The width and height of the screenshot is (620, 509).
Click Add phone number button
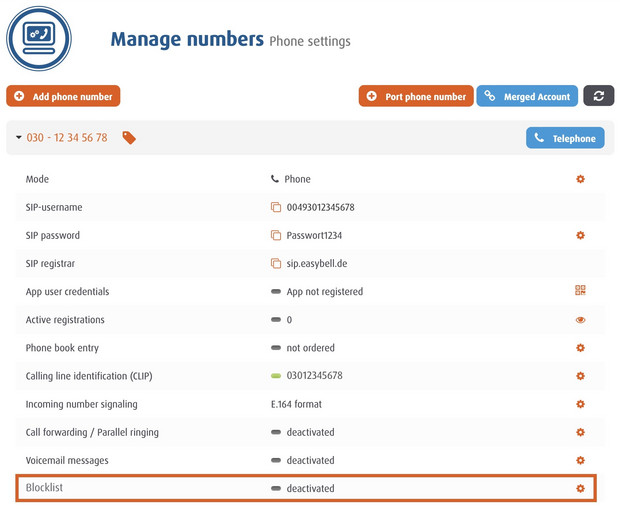pos(63,96)
